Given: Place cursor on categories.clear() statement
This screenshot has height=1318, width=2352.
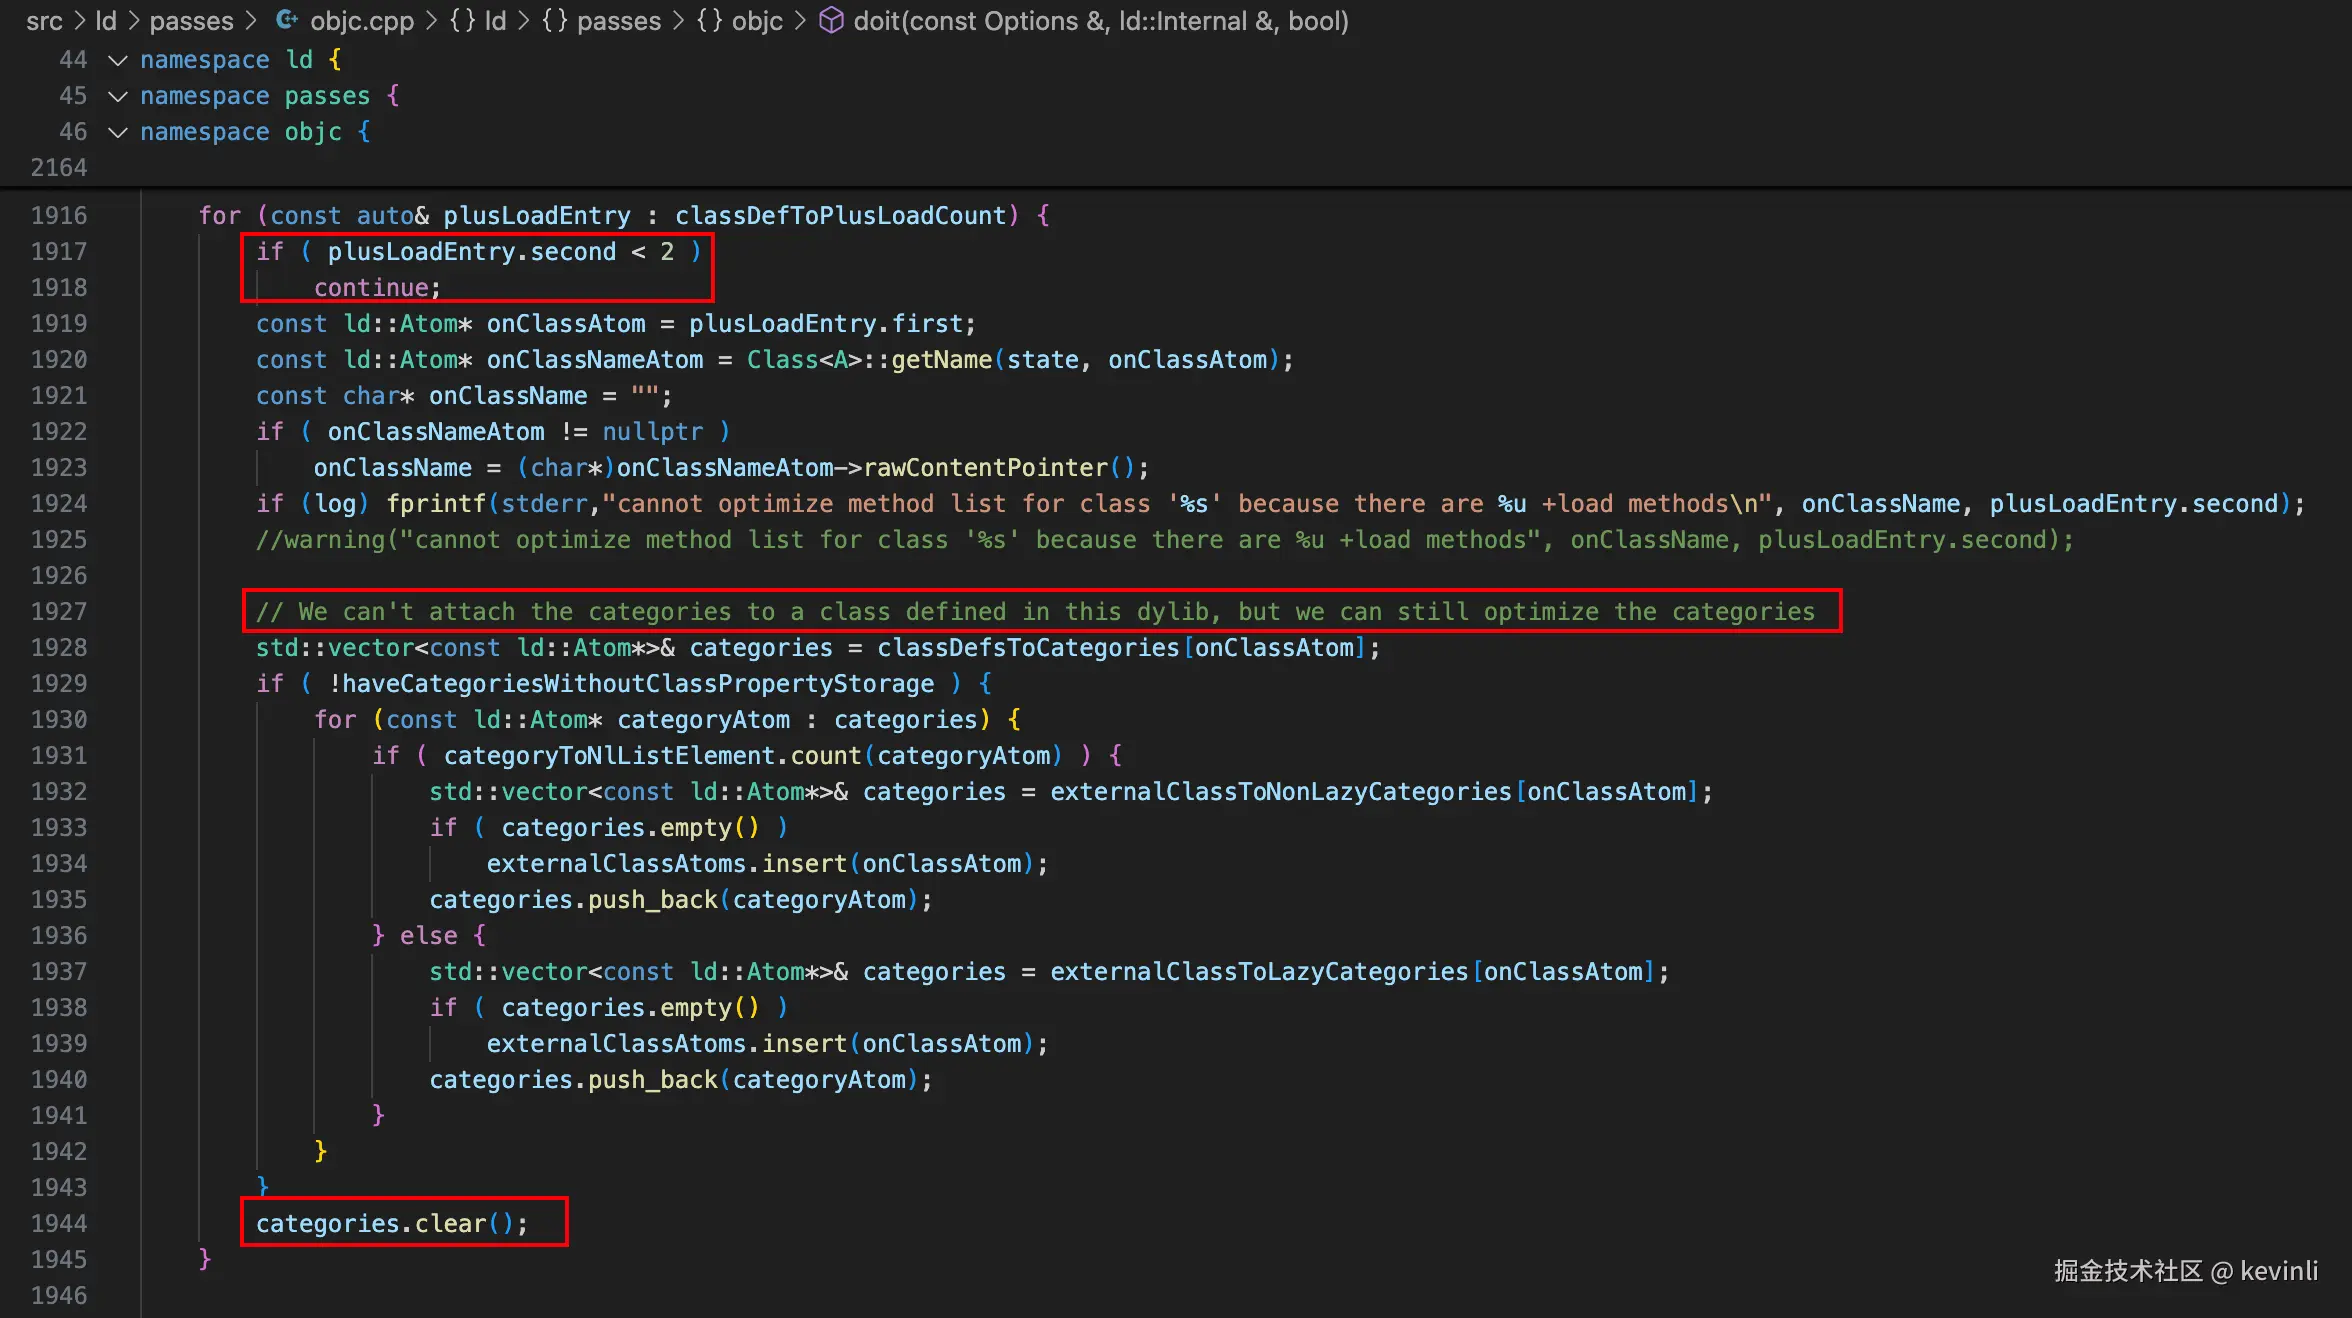Looking at the screenshot, I should pyautogui.click(x=390, y=1223).
